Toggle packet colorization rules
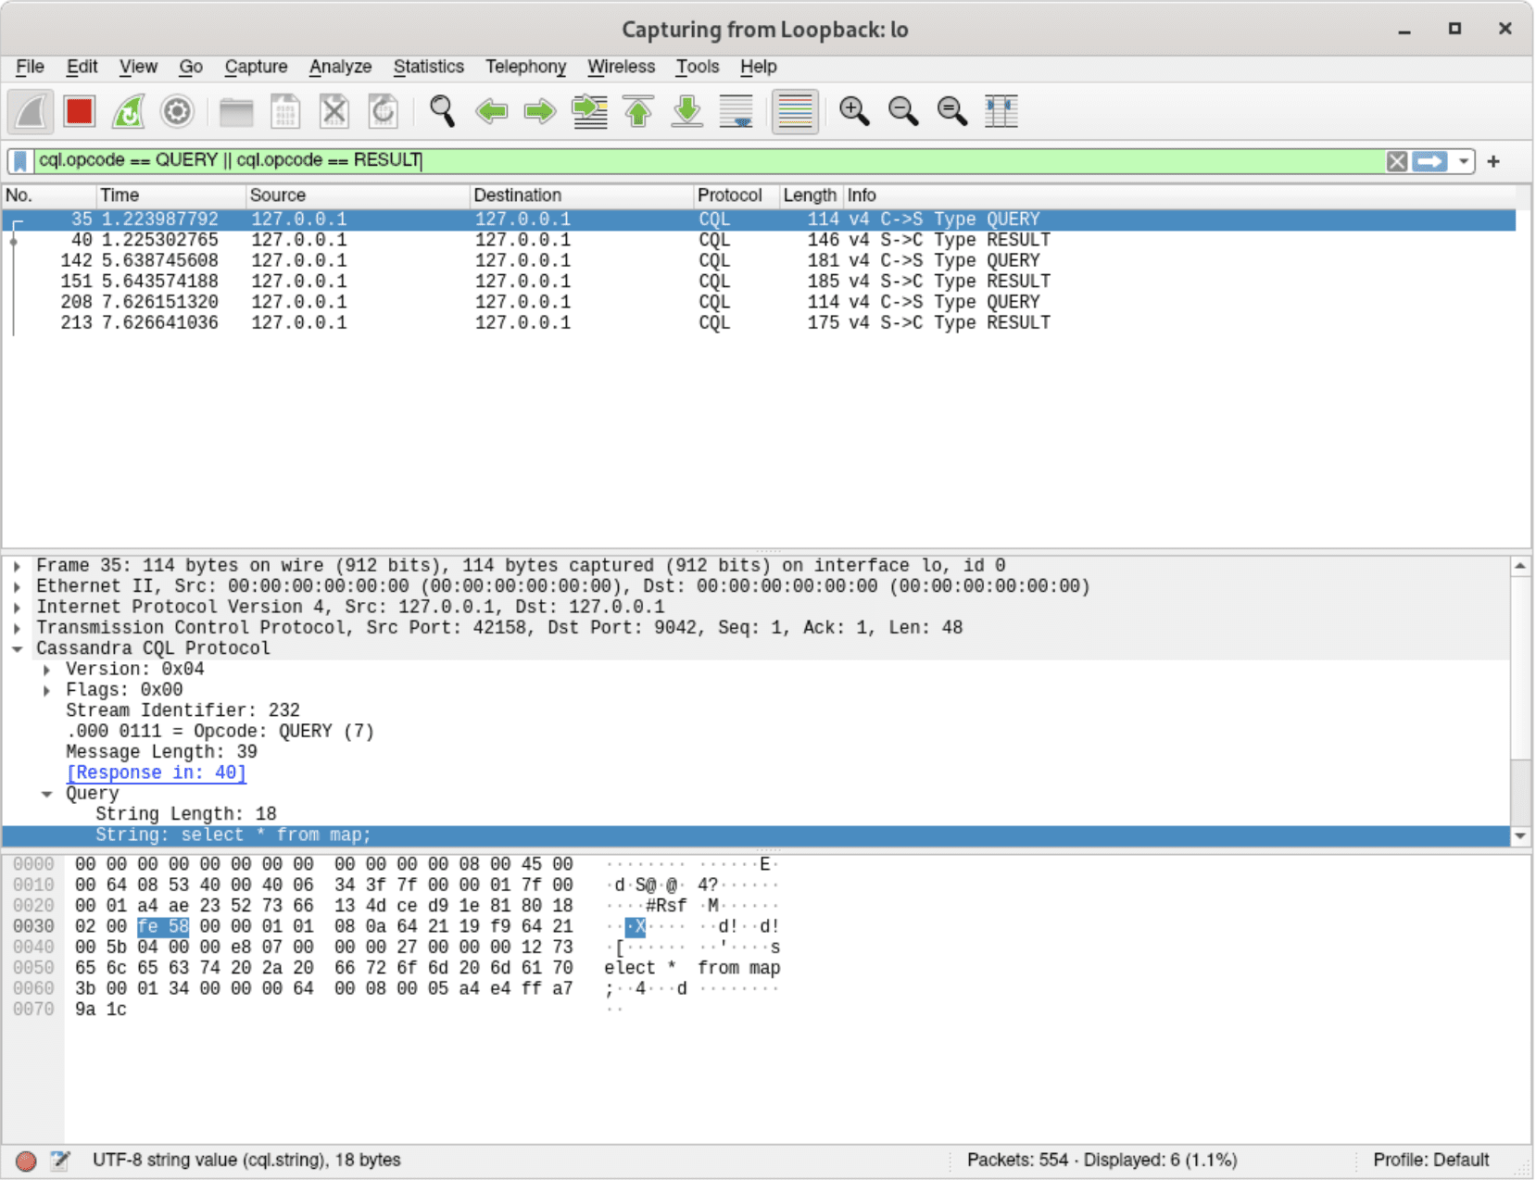This screenshot has height=1180, width=1536. [x=795, y=111]
